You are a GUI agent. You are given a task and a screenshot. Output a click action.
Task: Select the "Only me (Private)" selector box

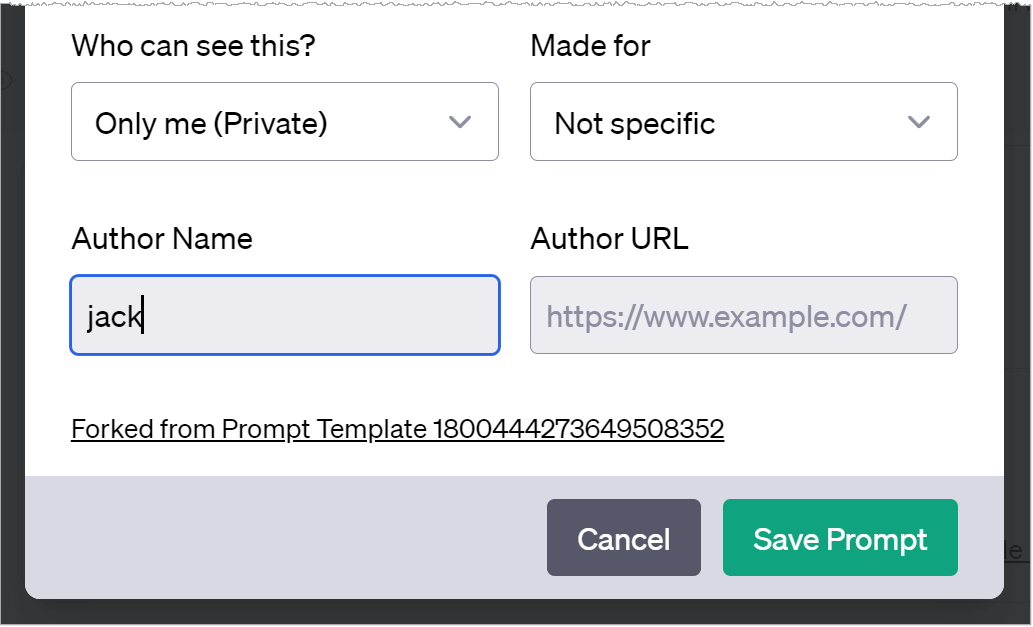pos(284,121)
